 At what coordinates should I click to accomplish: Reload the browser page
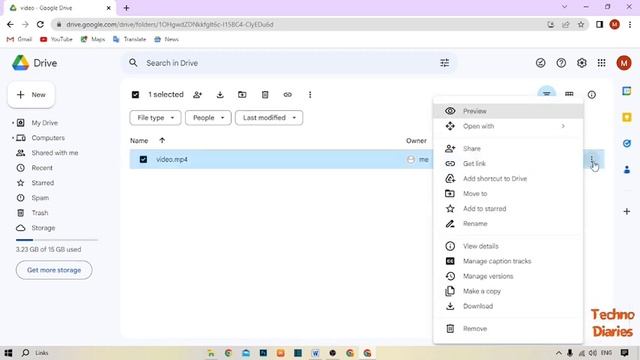click(x=40, y=24)
